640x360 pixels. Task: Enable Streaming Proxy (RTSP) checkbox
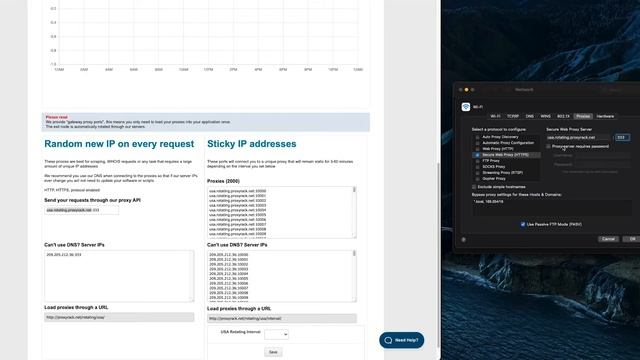pyautogui.click(x=477, y=173)
